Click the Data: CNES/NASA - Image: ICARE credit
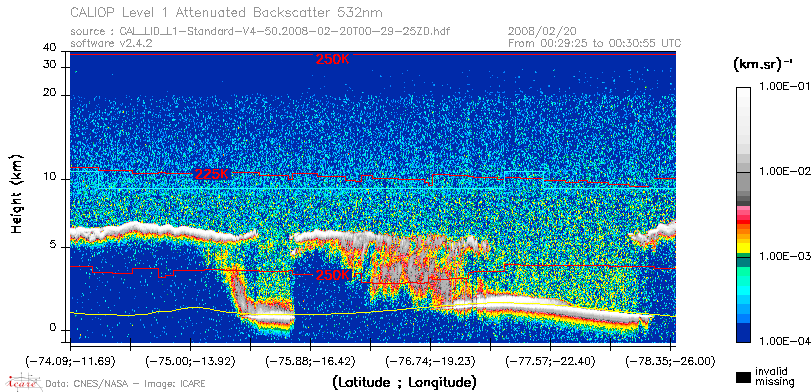The image size is (811, 392). pos(126,384)
